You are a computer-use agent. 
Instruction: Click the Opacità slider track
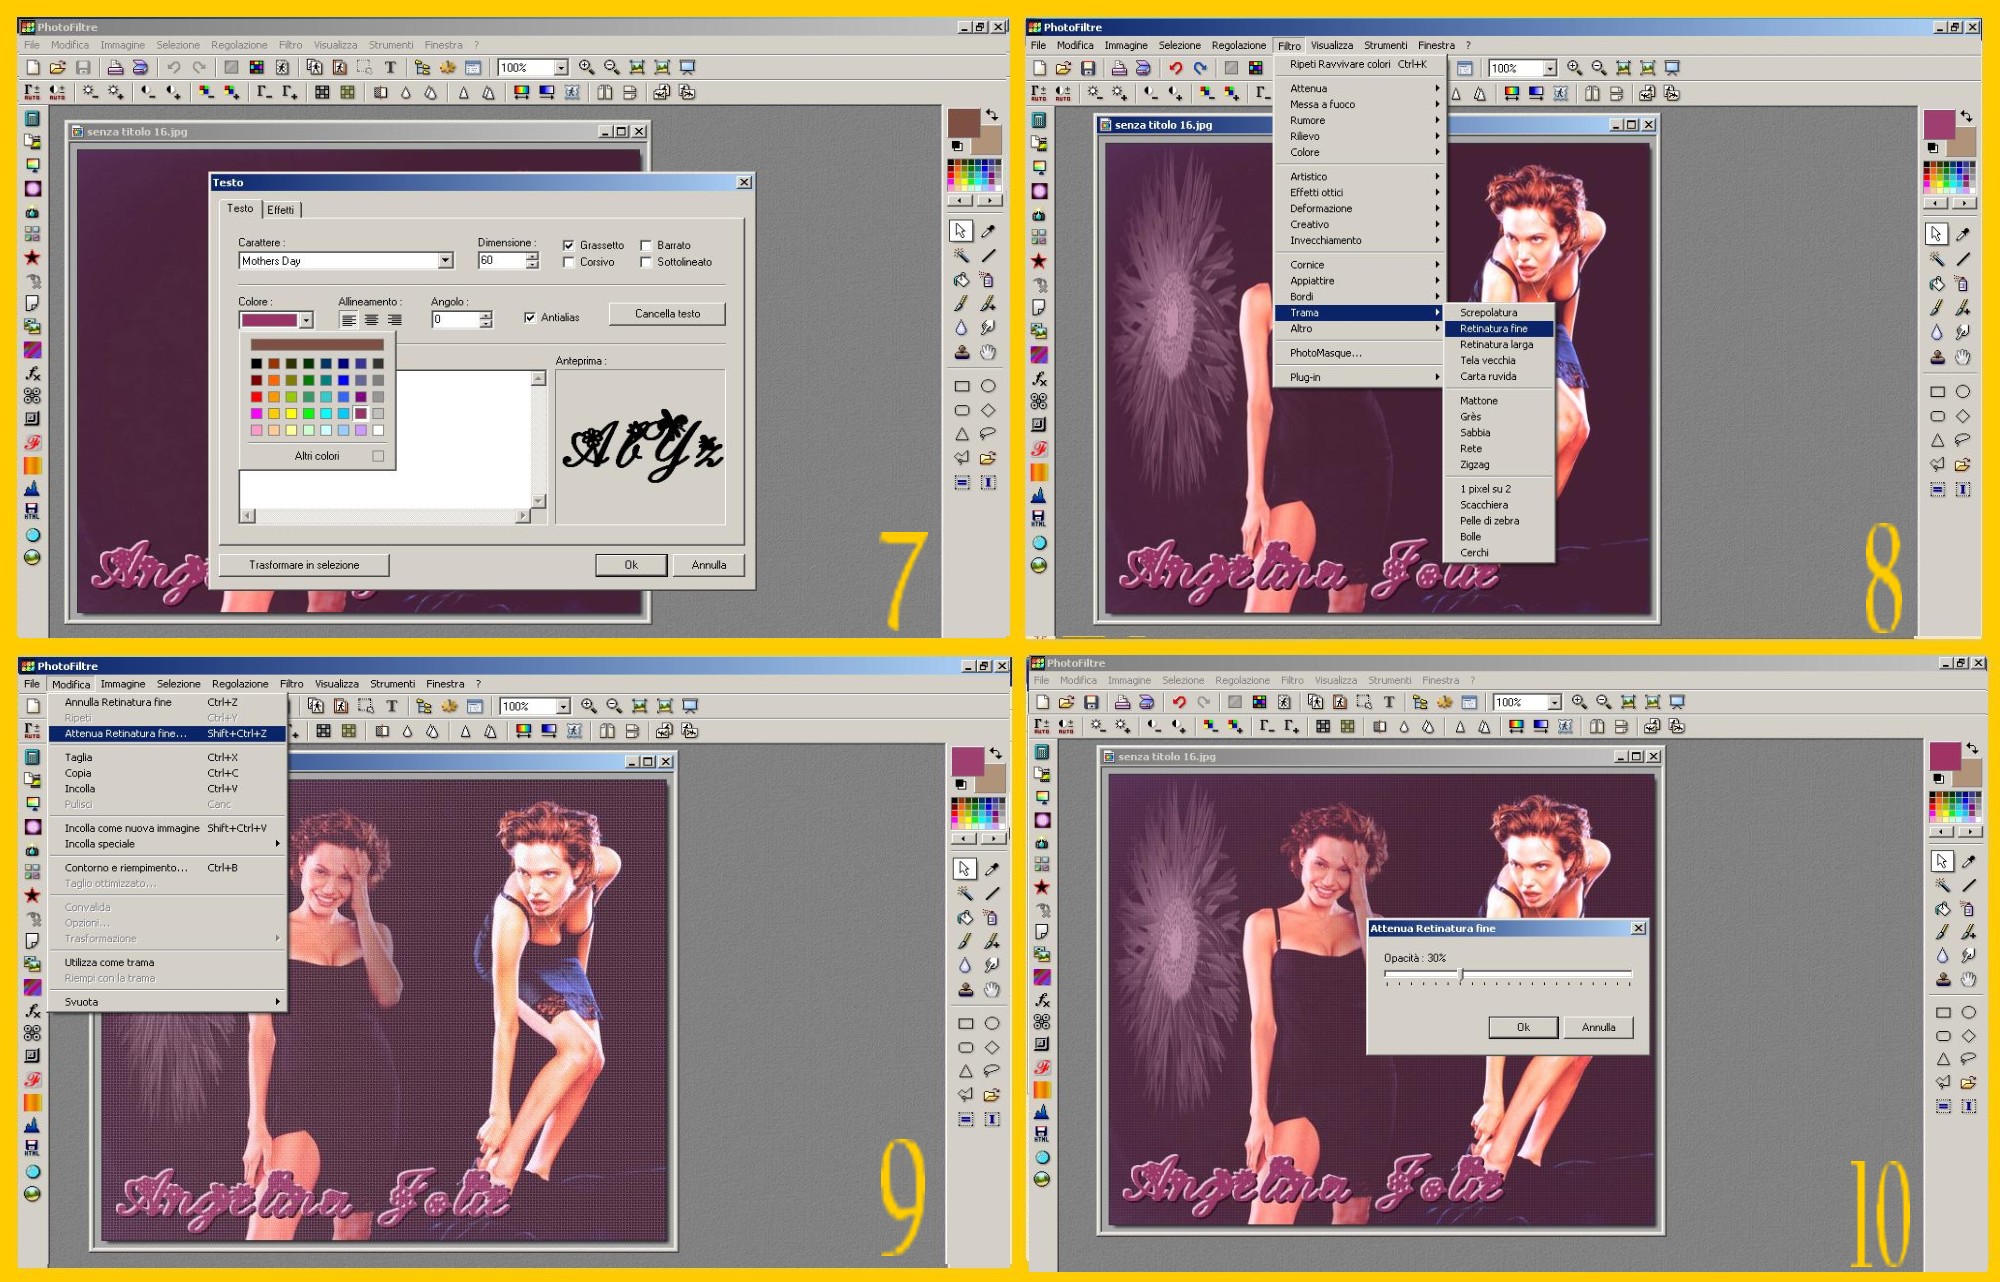(1545, 974)
